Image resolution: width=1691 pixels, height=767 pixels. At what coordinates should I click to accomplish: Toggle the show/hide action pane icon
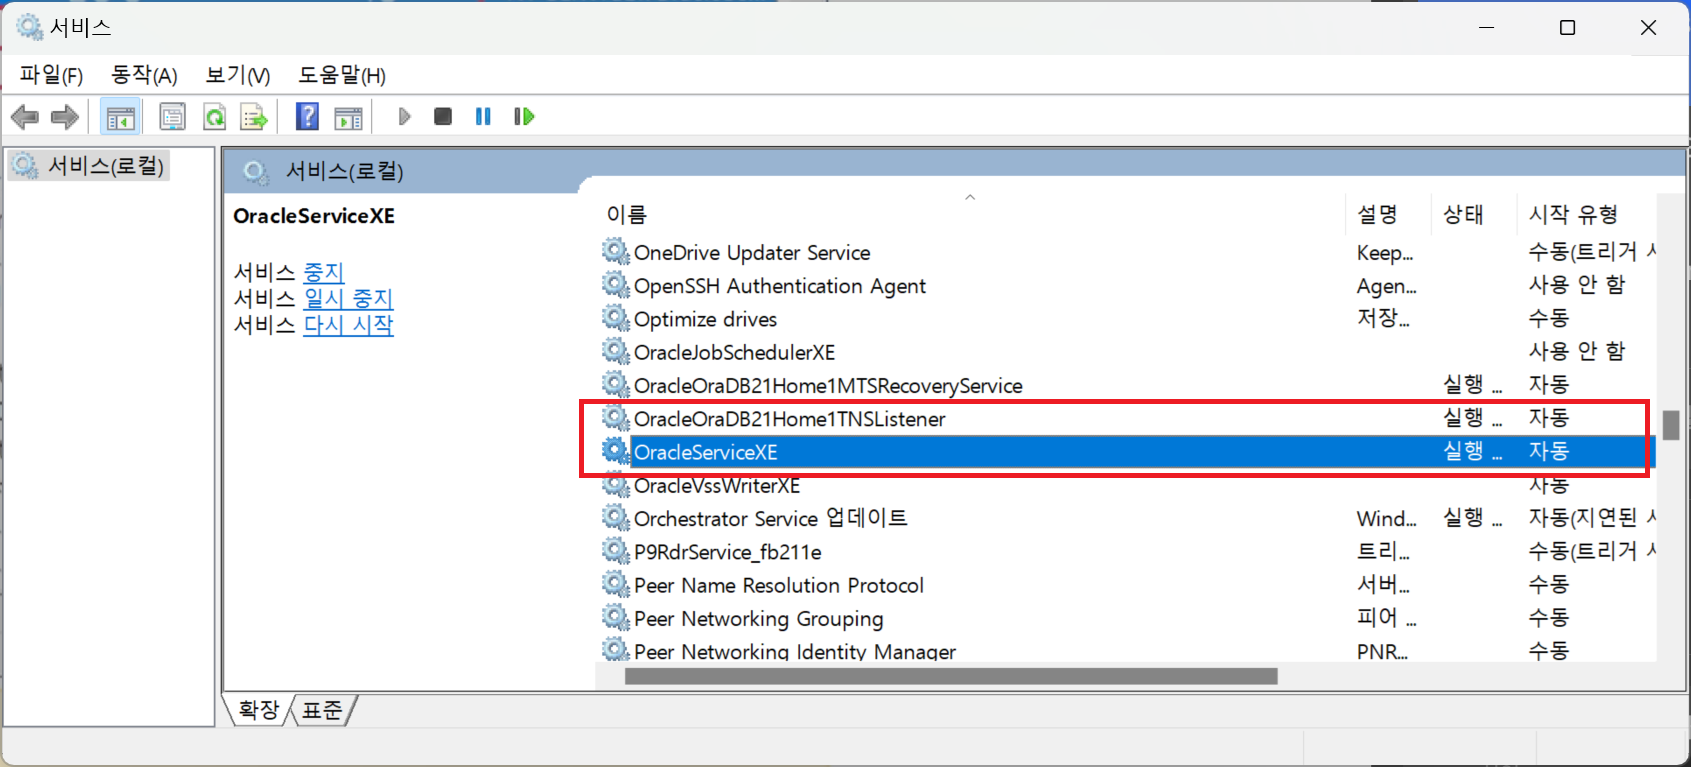point(348,117)
